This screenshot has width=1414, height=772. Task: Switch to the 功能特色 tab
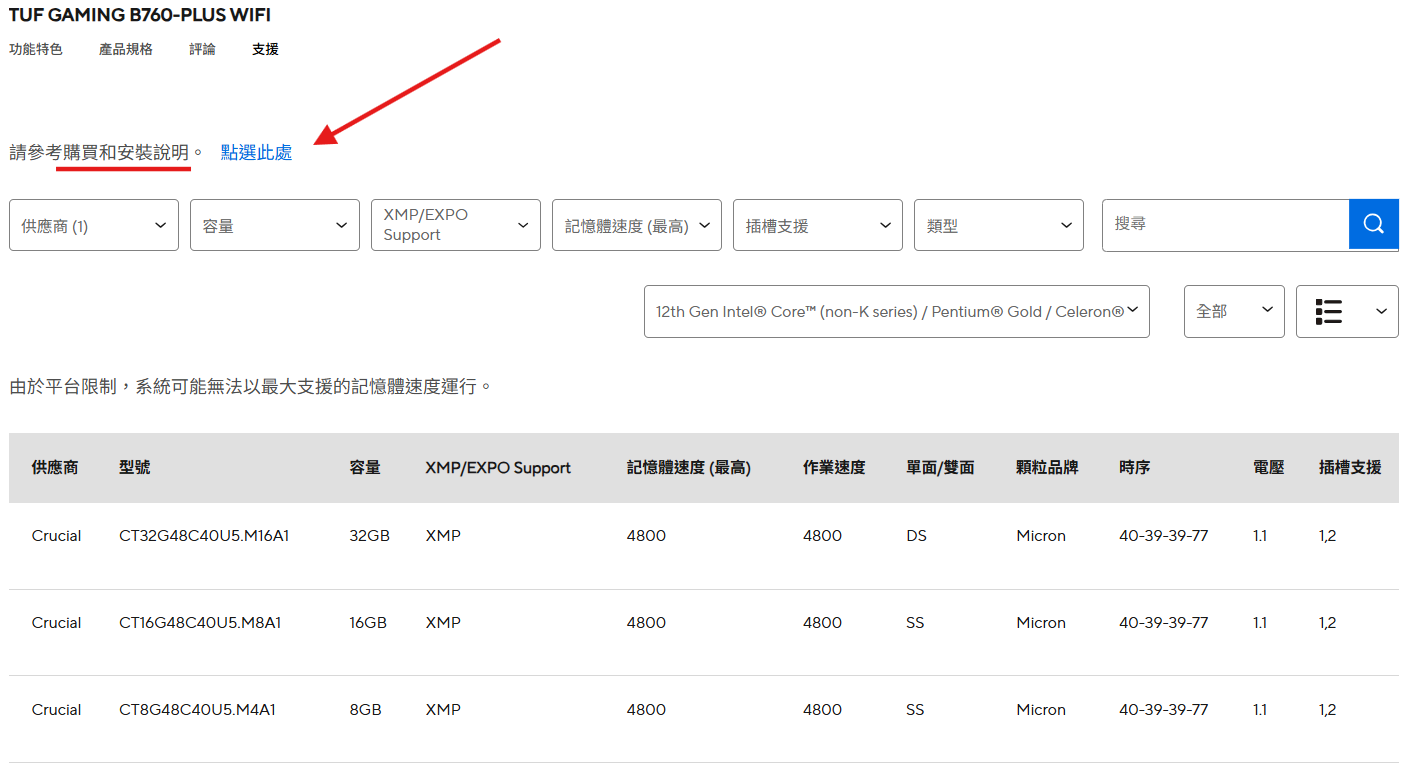click(36, 49)
